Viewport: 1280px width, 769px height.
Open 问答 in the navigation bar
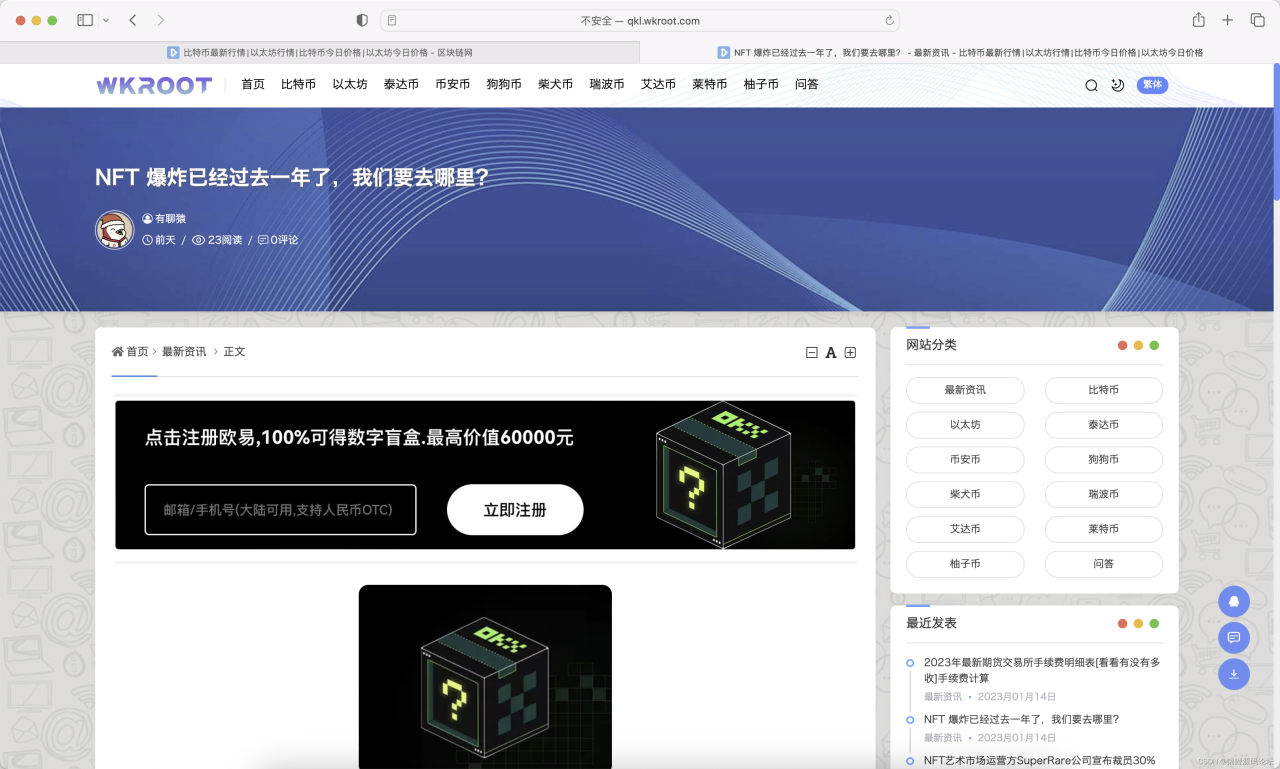tap(807, 84)
